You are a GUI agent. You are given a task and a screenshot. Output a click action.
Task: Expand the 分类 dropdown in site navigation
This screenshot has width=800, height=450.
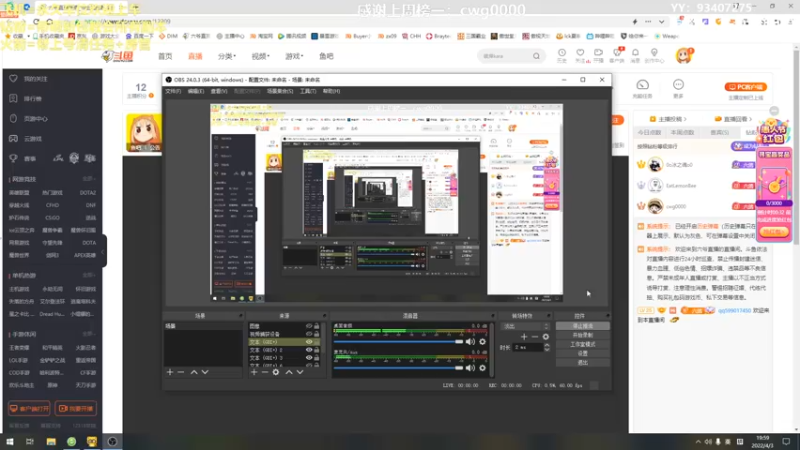point(227,56)
